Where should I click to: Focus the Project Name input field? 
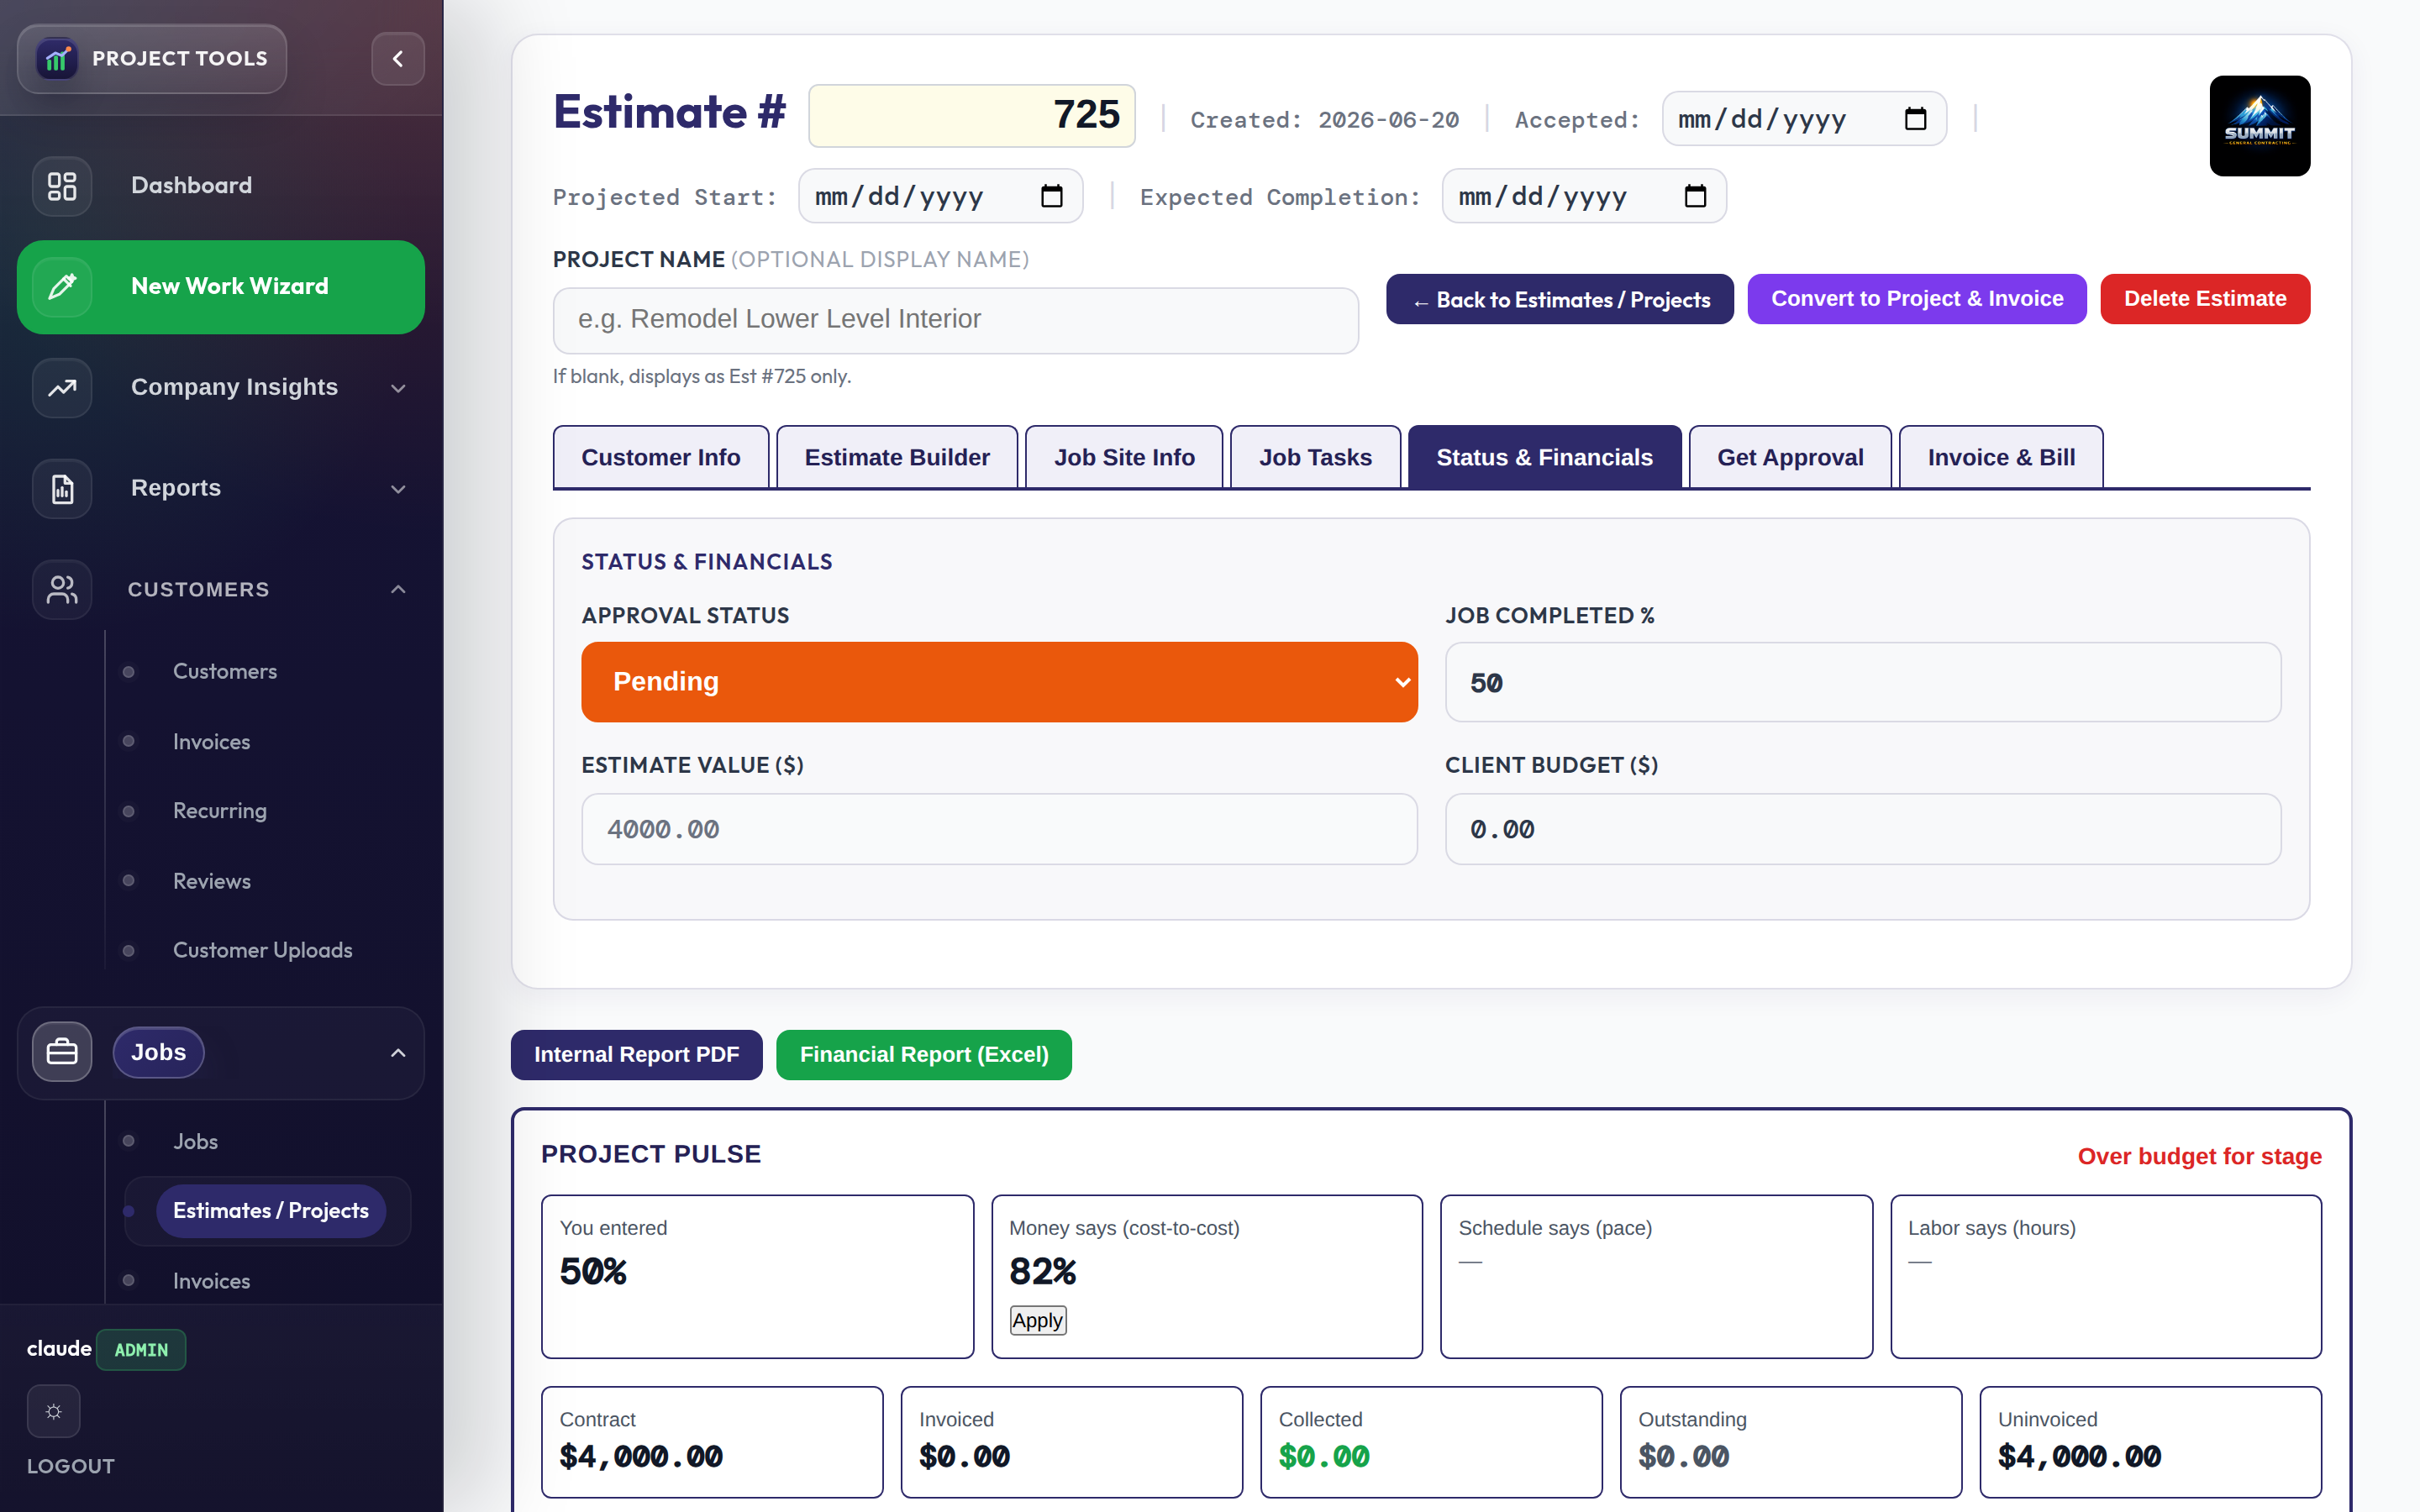click(x=955, y=320)
